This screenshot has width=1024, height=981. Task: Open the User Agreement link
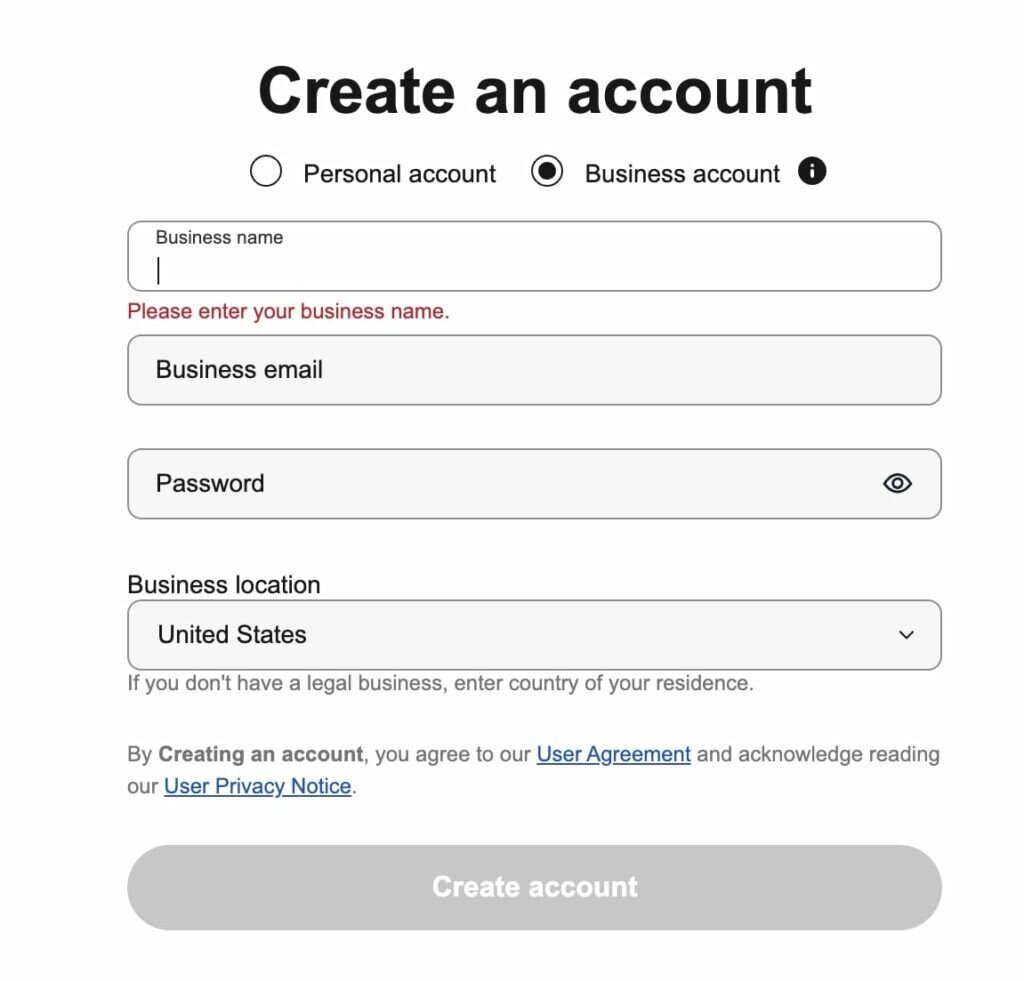[x=613, y=753]
